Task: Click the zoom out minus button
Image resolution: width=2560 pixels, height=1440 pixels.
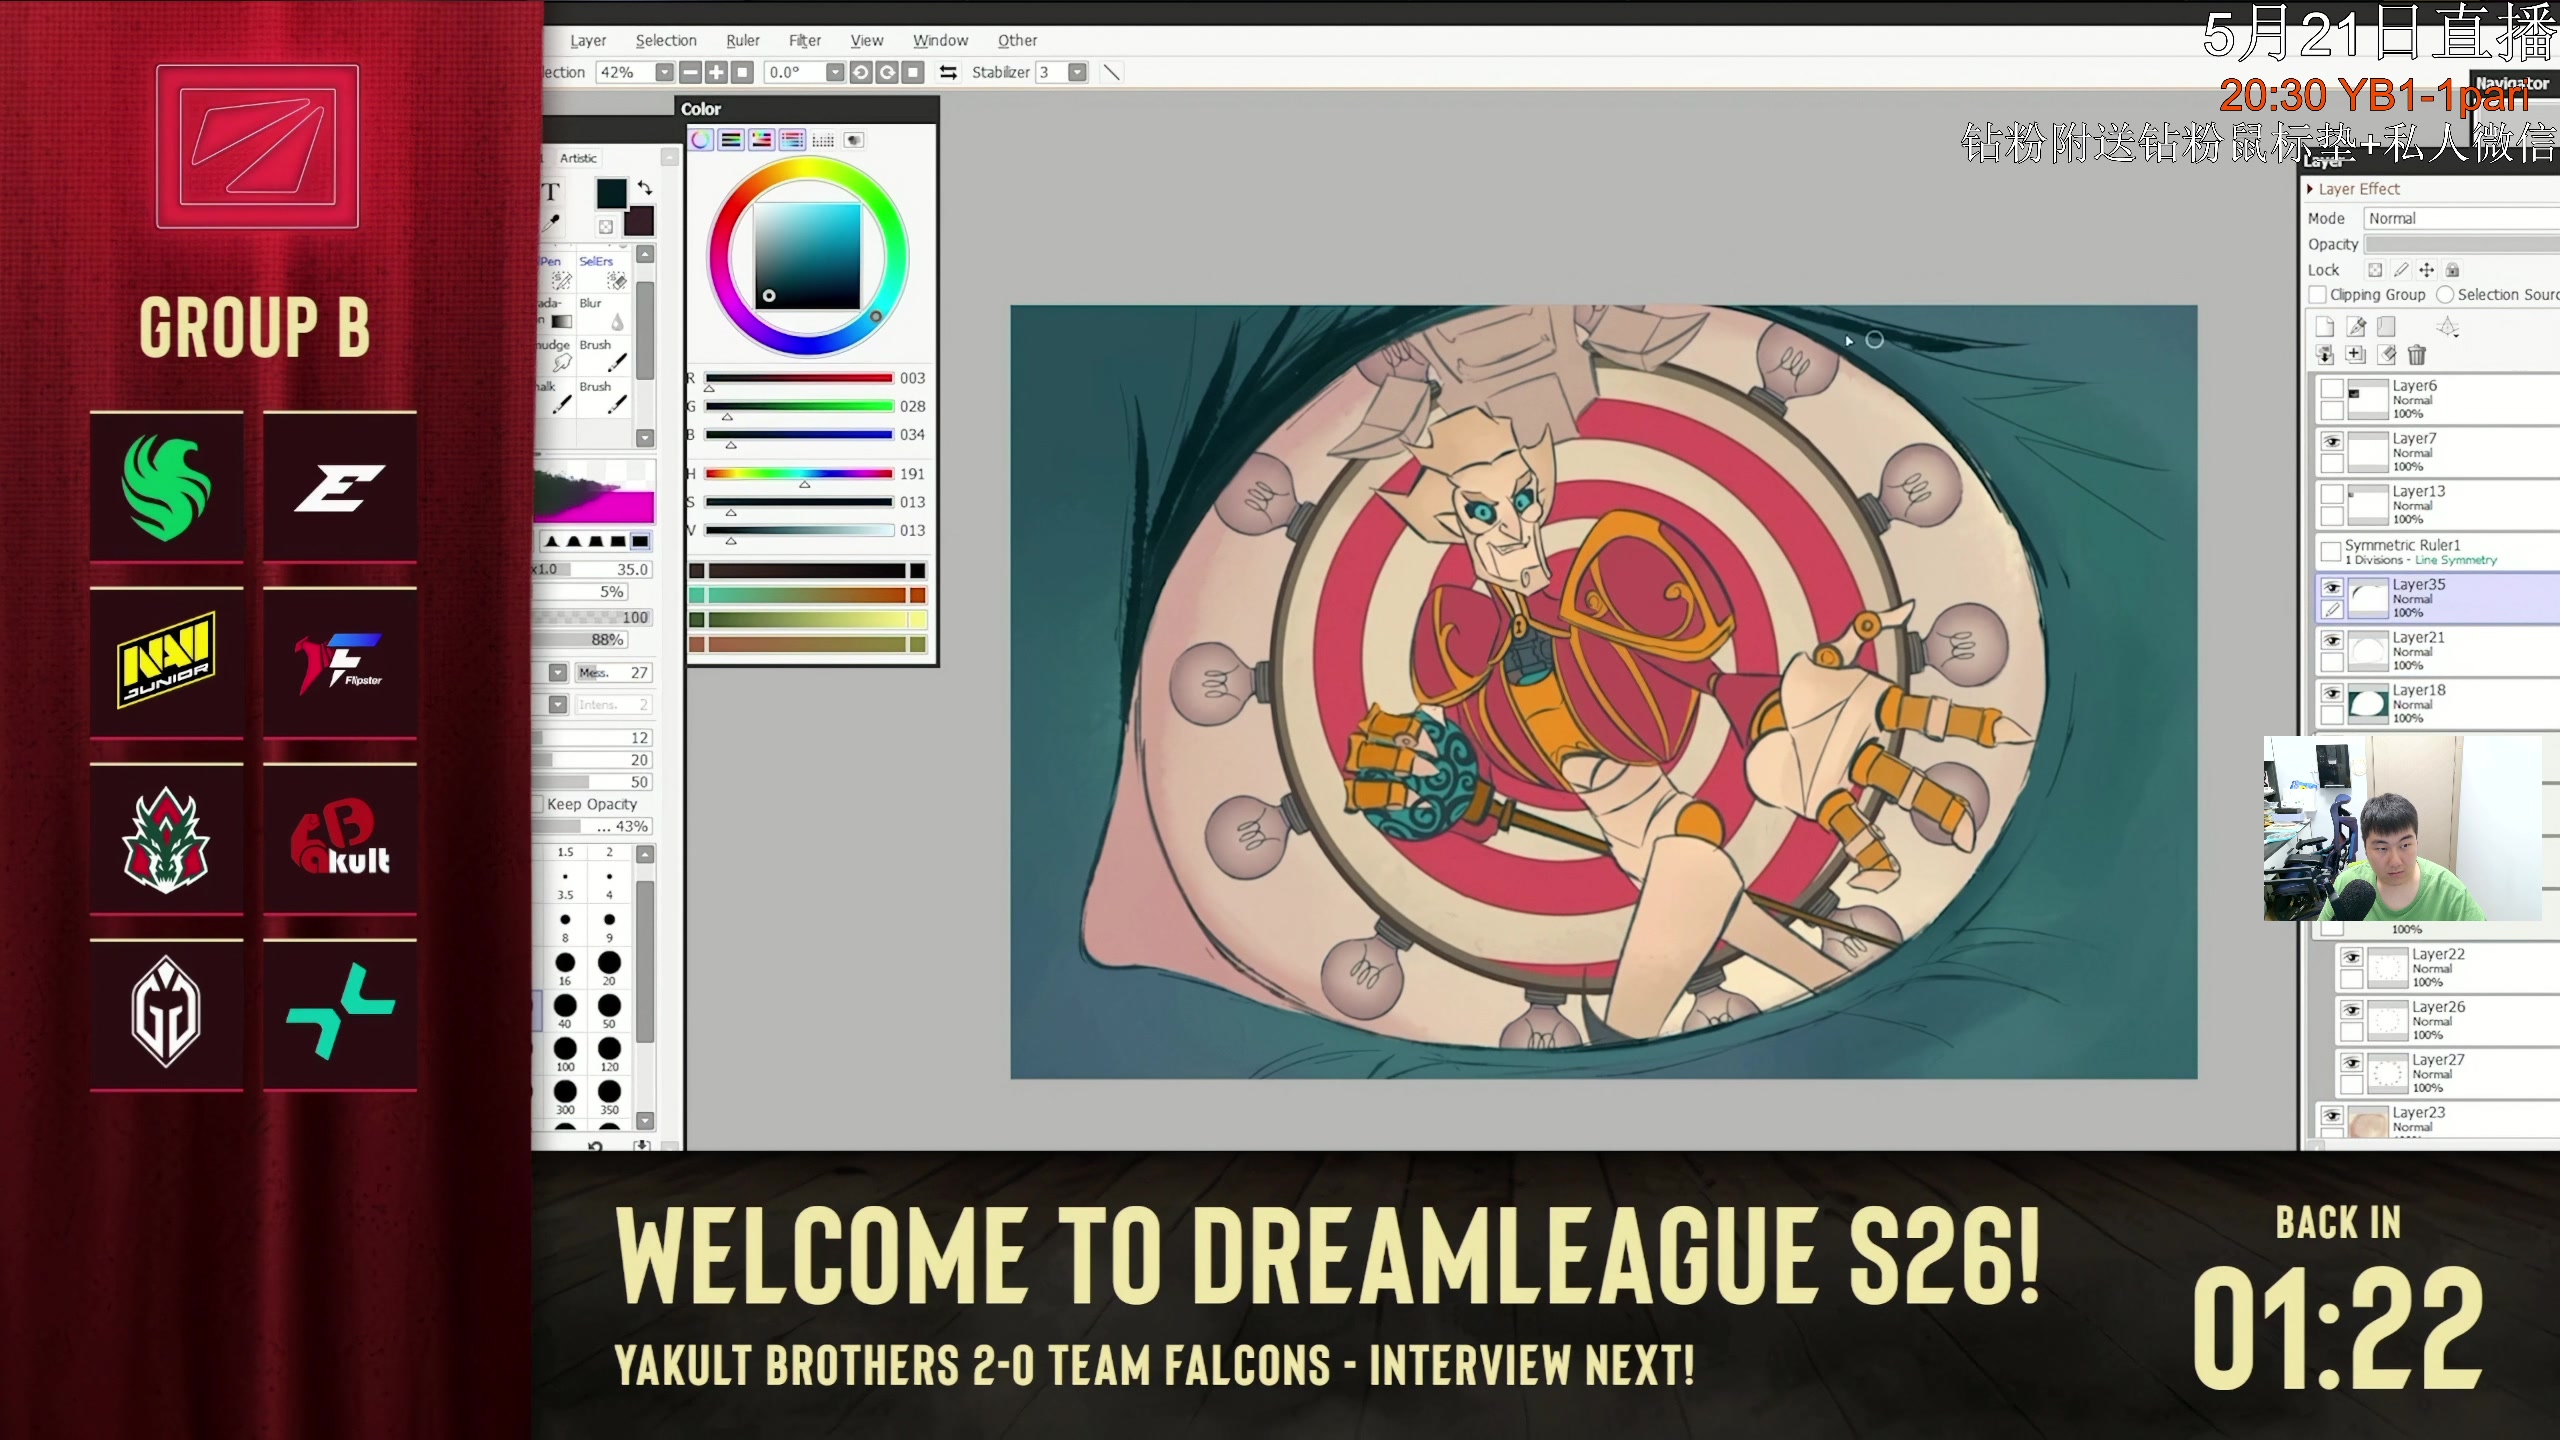Action: click(690, 72)
